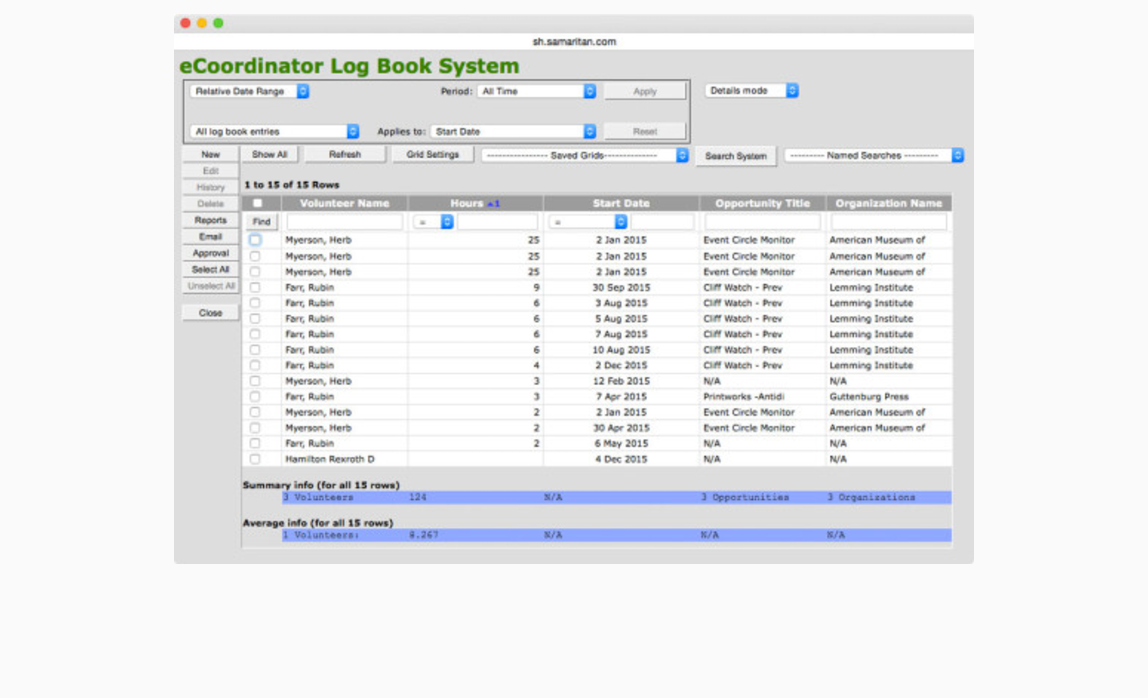This screenshot has width=1148, height=698.
Task: Open Reports from the left sidebar
Action: click(210, 220)
